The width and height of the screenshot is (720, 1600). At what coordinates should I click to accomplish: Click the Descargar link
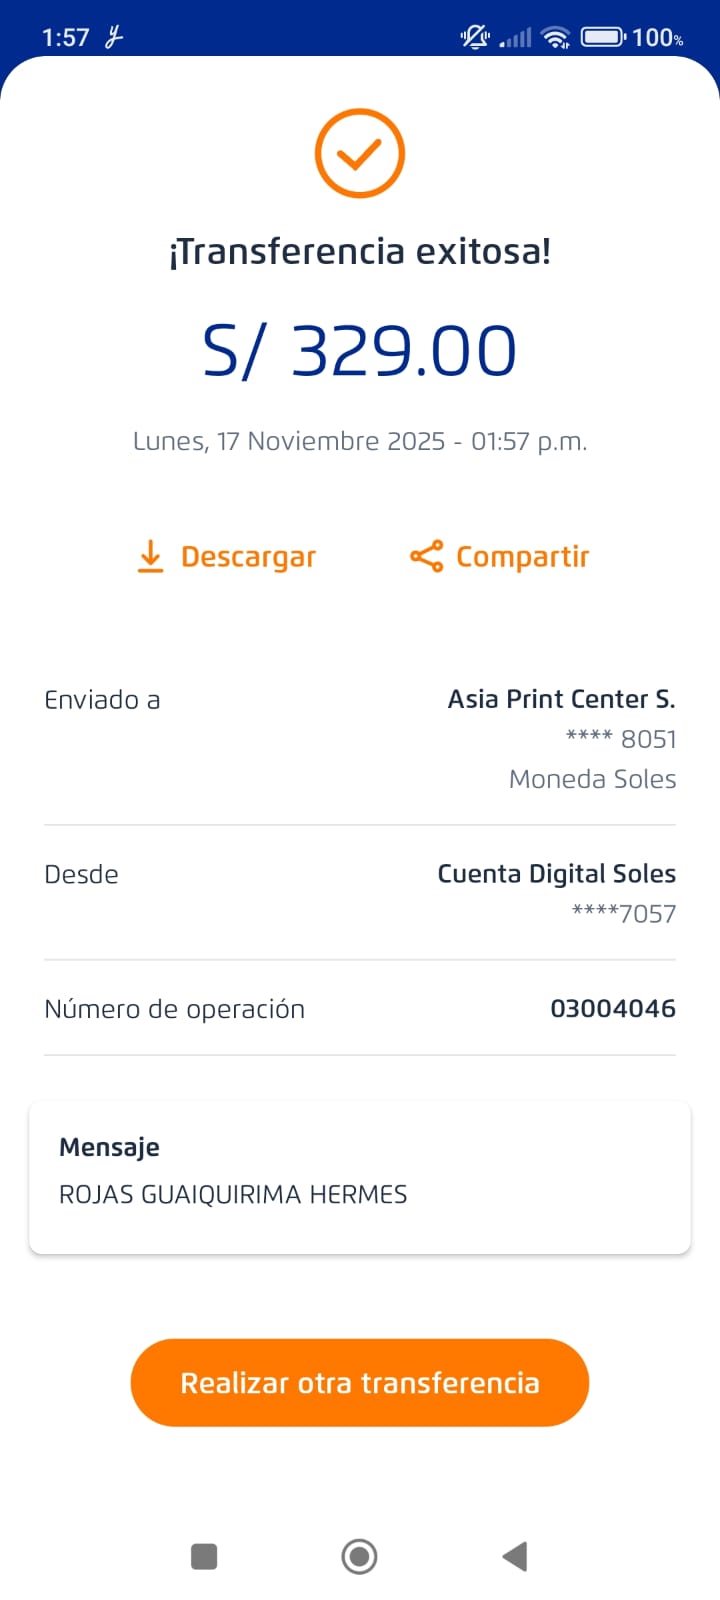pyautogui.click(x=248, y=557)
